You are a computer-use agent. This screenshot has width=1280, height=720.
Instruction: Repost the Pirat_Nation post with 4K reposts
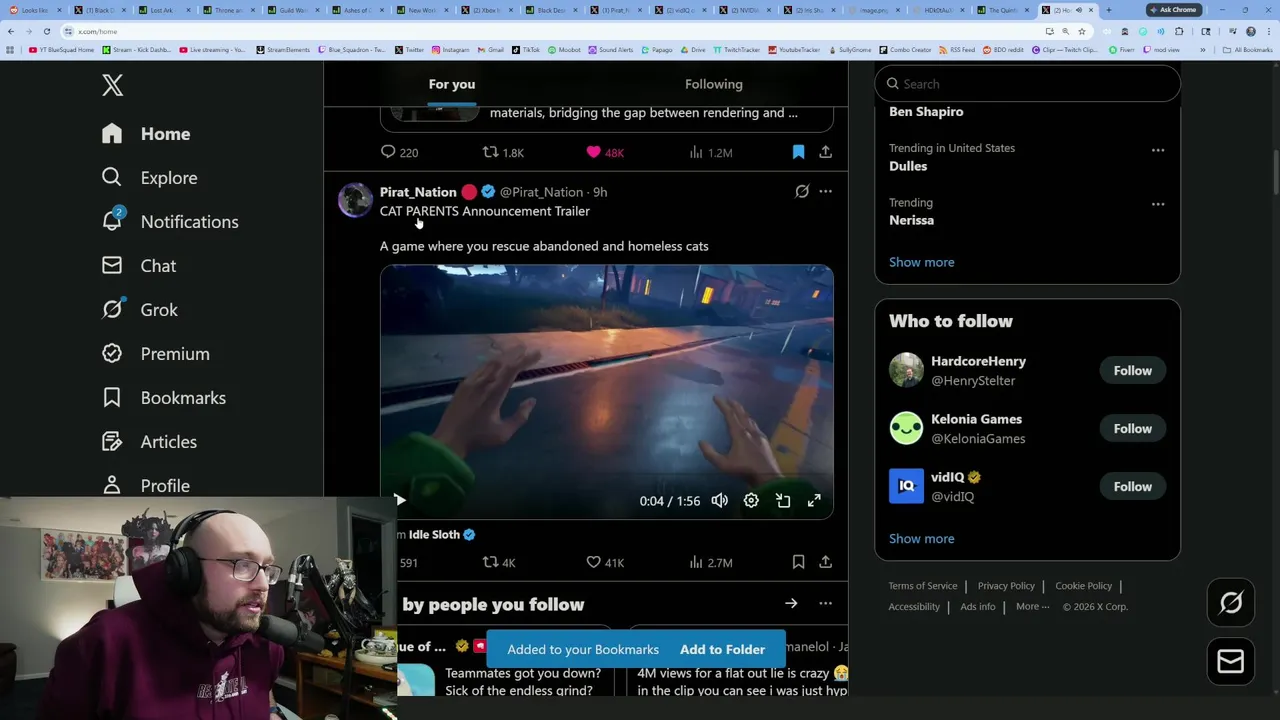(499, 562)
